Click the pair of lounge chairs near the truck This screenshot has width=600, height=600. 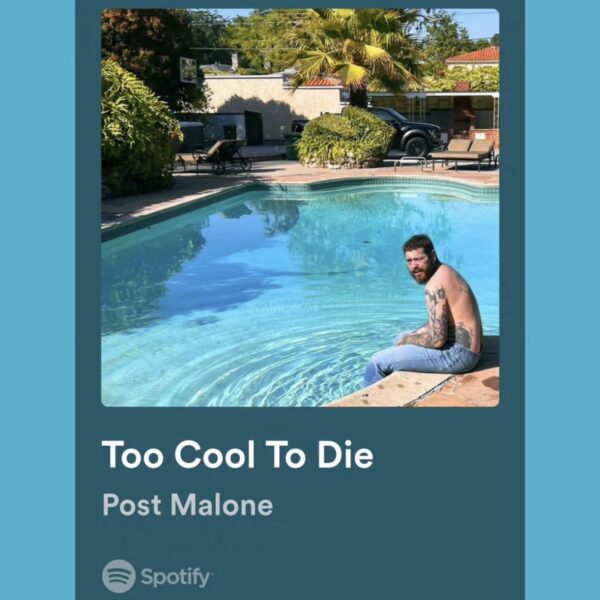(465, 153)
